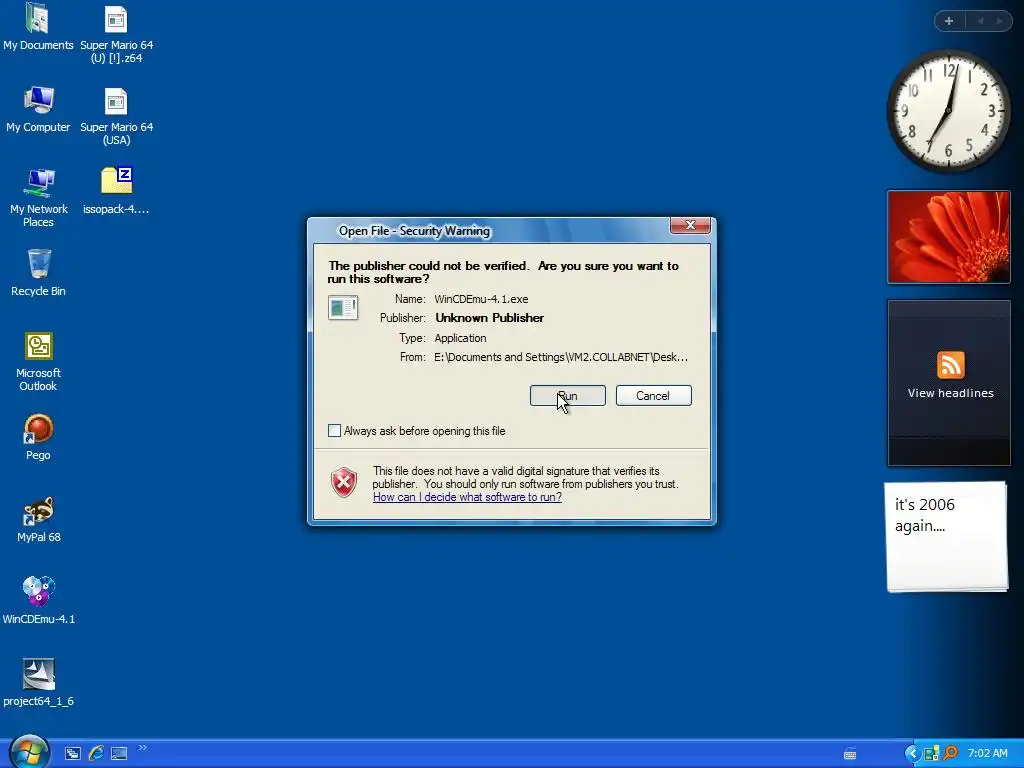This screenshot has height=768, width=1024.
Task: Click the red flower slideshow gadget
Action: (948, 237)
